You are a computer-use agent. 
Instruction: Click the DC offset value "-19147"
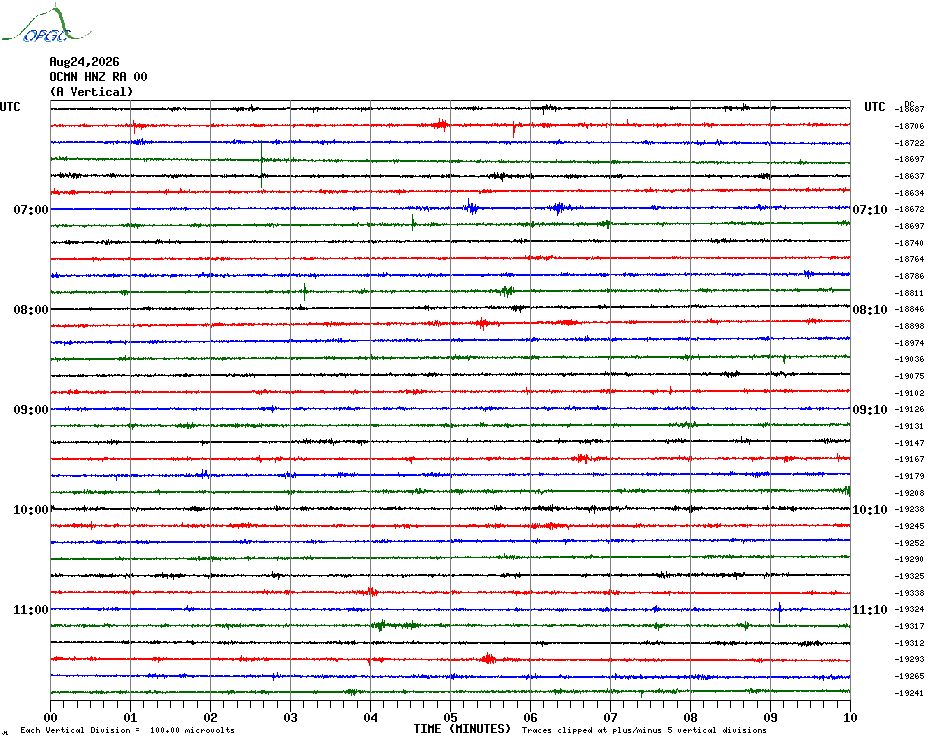pyautogui.click(x=909, y=443)
